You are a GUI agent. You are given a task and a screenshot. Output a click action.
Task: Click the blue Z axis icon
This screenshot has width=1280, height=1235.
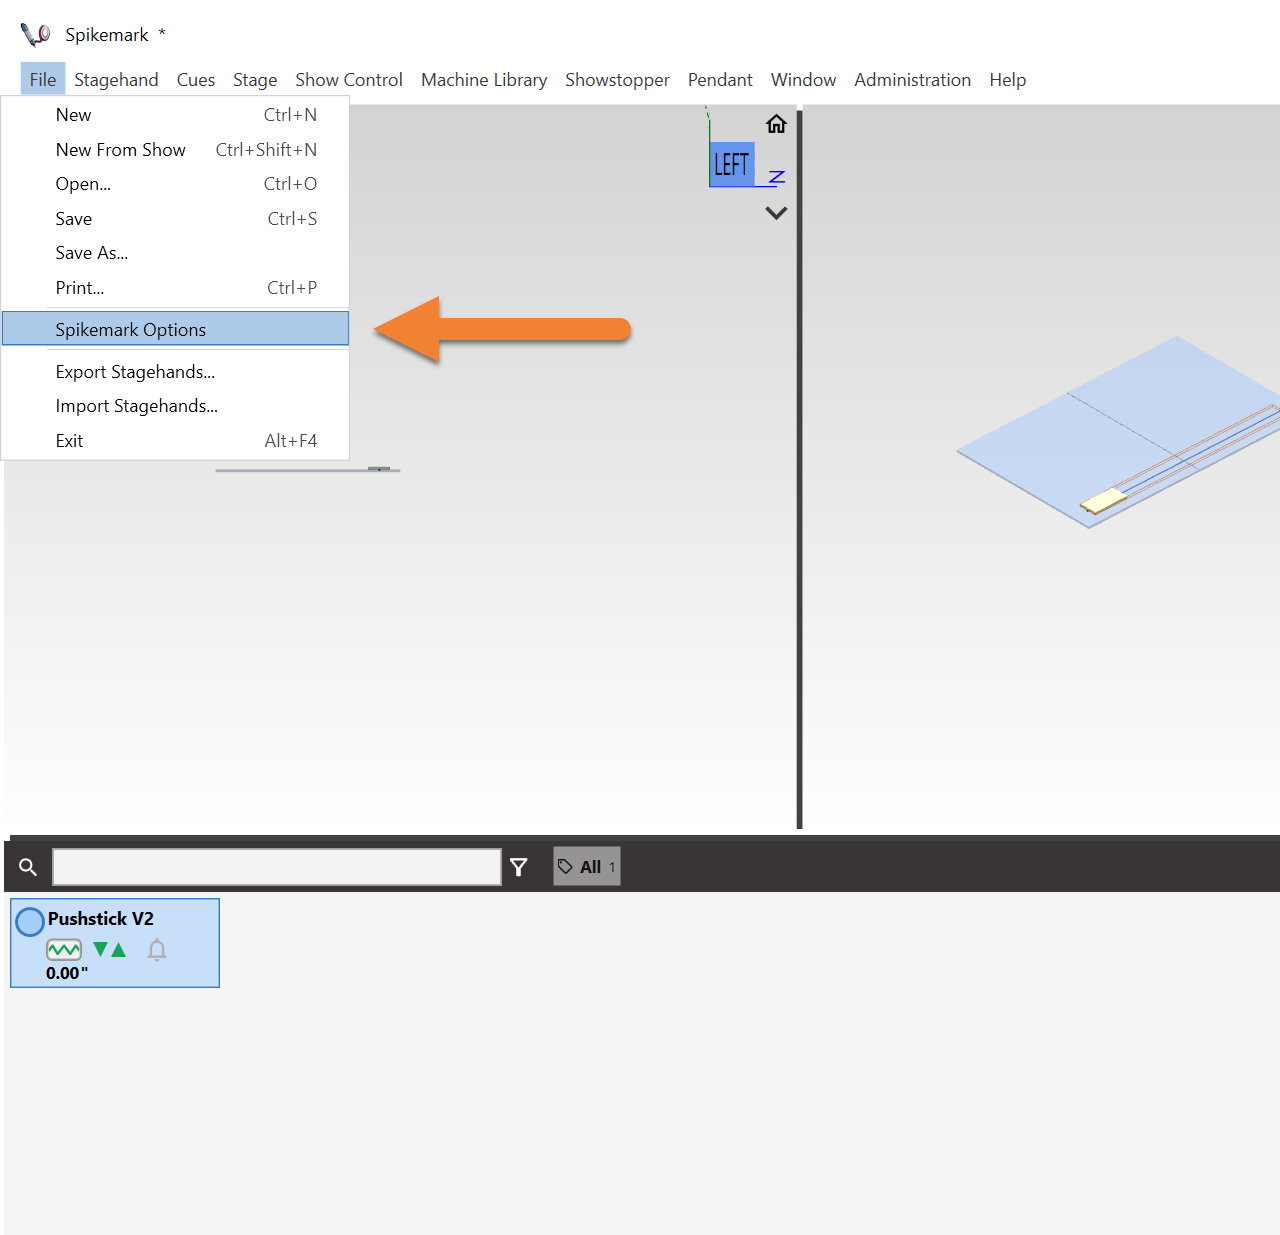click(776, 177)
